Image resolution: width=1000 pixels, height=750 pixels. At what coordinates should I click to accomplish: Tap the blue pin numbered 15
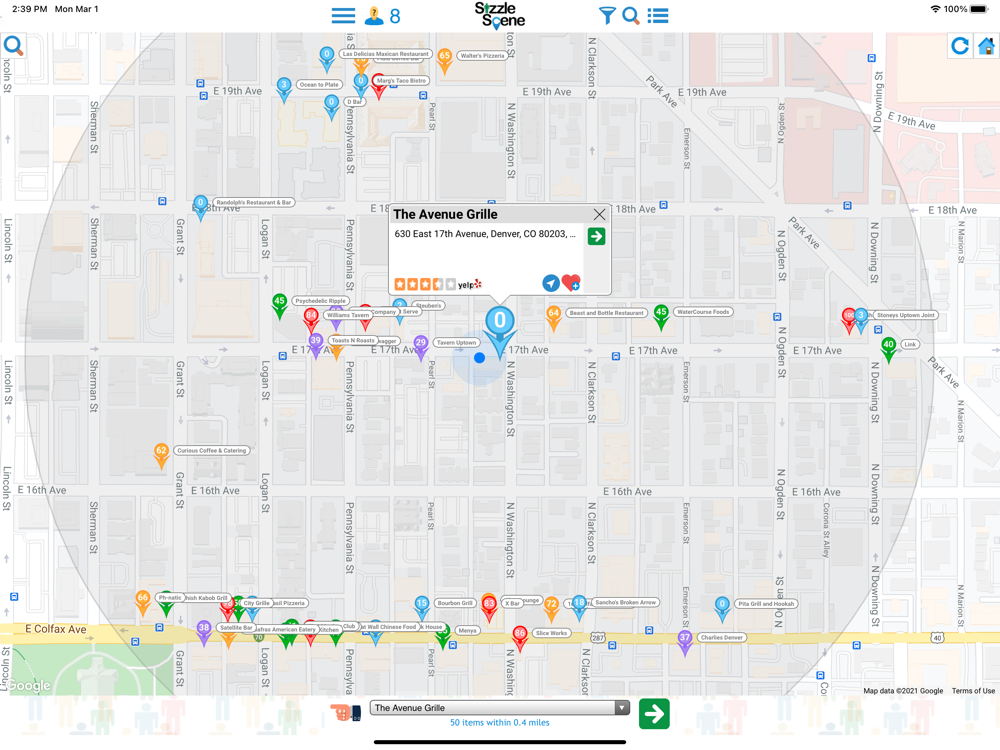(x=422, y=608)
